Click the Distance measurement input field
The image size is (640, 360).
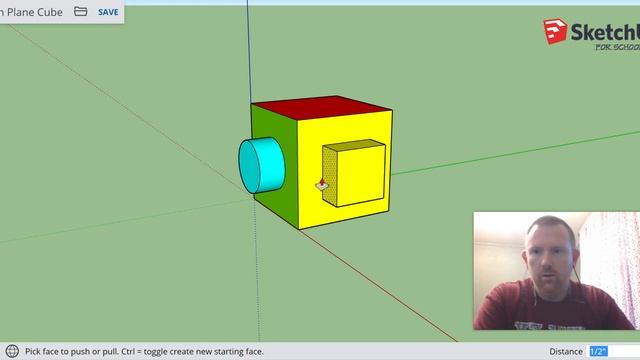614,351
